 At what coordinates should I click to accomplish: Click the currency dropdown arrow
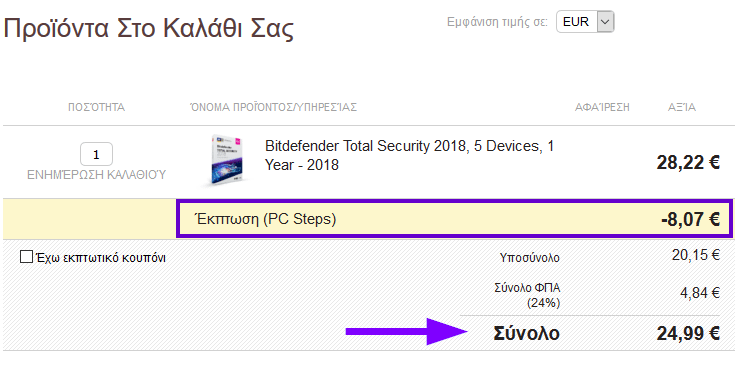(x=605, y=22)
